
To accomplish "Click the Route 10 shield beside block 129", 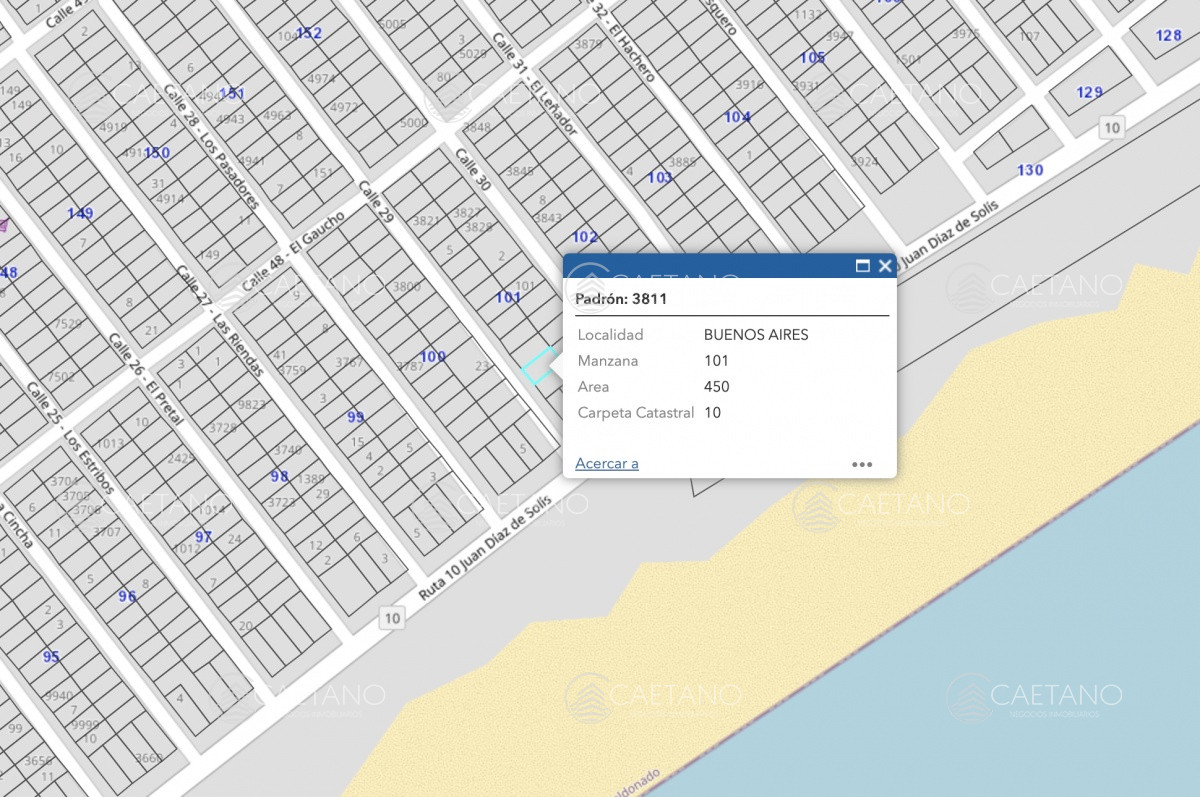I will click(x=1112, y=127).
